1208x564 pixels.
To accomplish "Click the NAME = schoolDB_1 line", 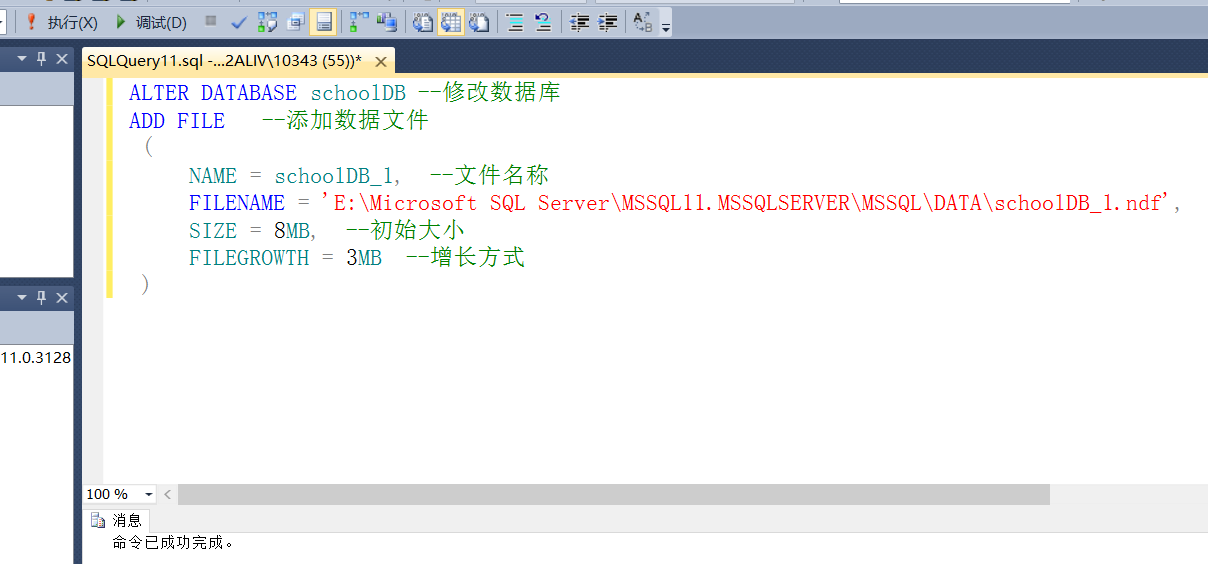I will tap(368, 176).
